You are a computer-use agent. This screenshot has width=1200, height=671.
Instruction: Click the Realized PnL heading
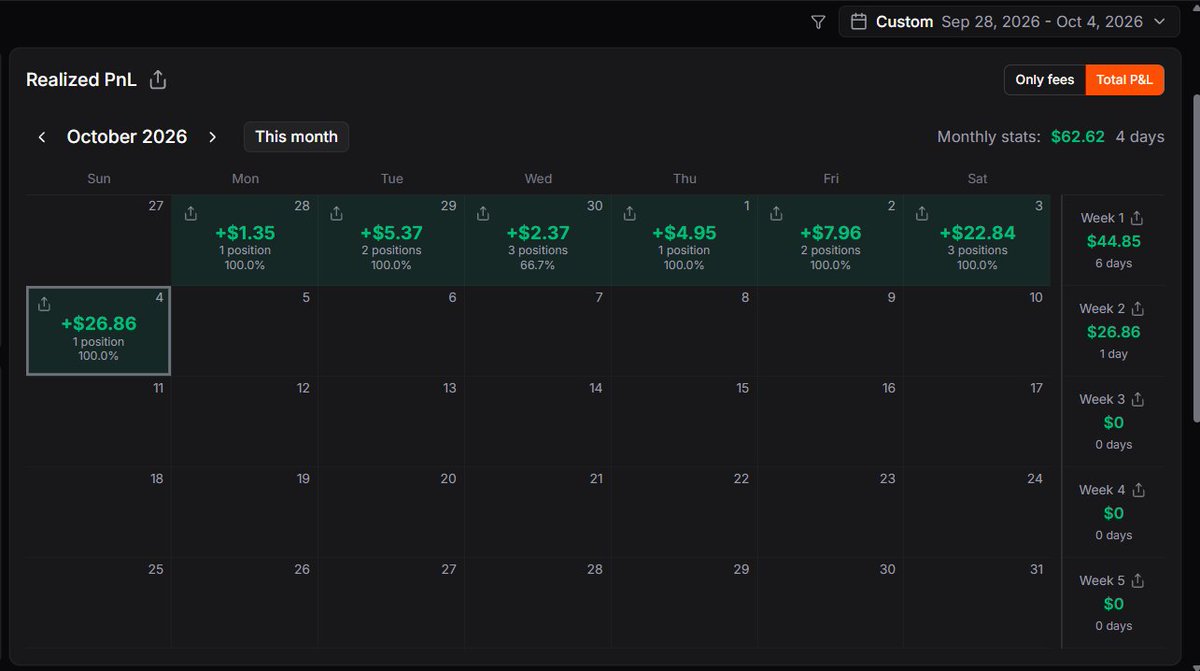click(x=81, y=80)
